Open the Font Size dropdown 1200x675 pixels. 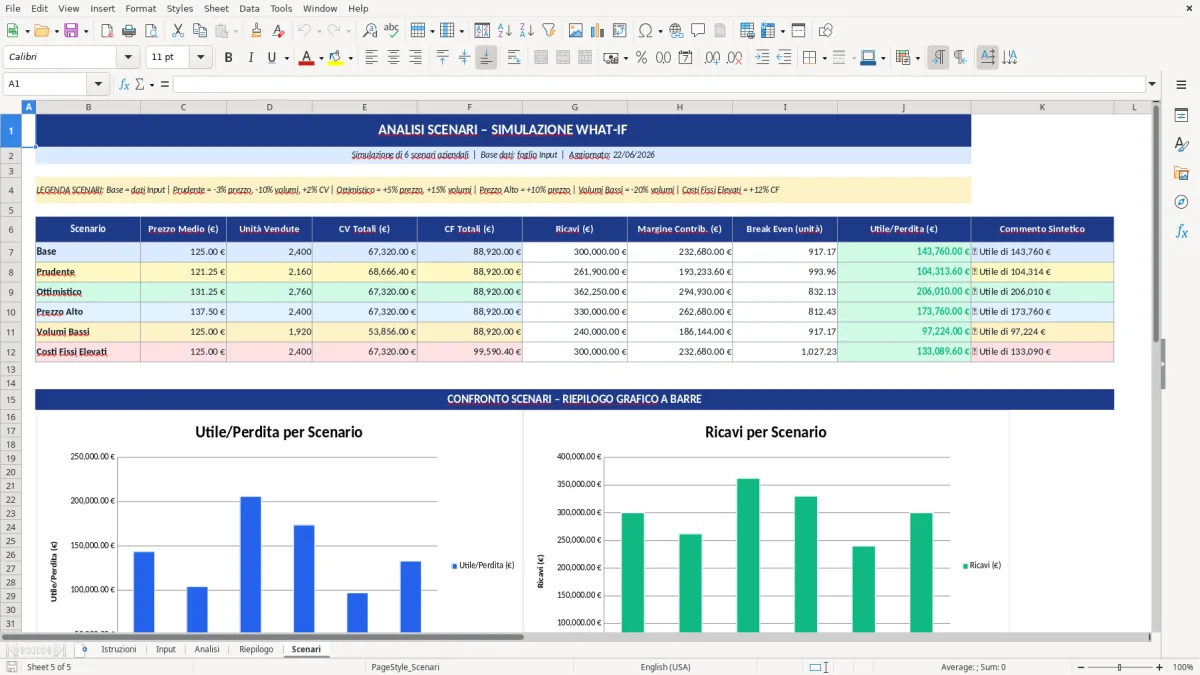pos(200,58)
